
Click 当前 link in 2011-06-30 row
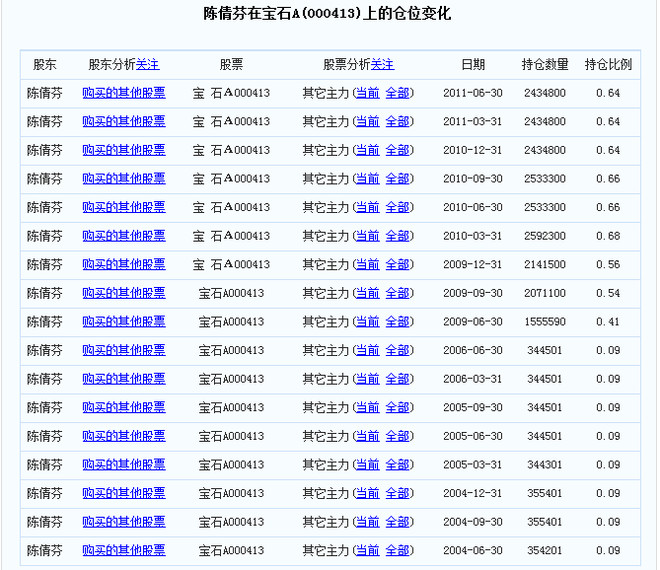[x=368, y=93]
